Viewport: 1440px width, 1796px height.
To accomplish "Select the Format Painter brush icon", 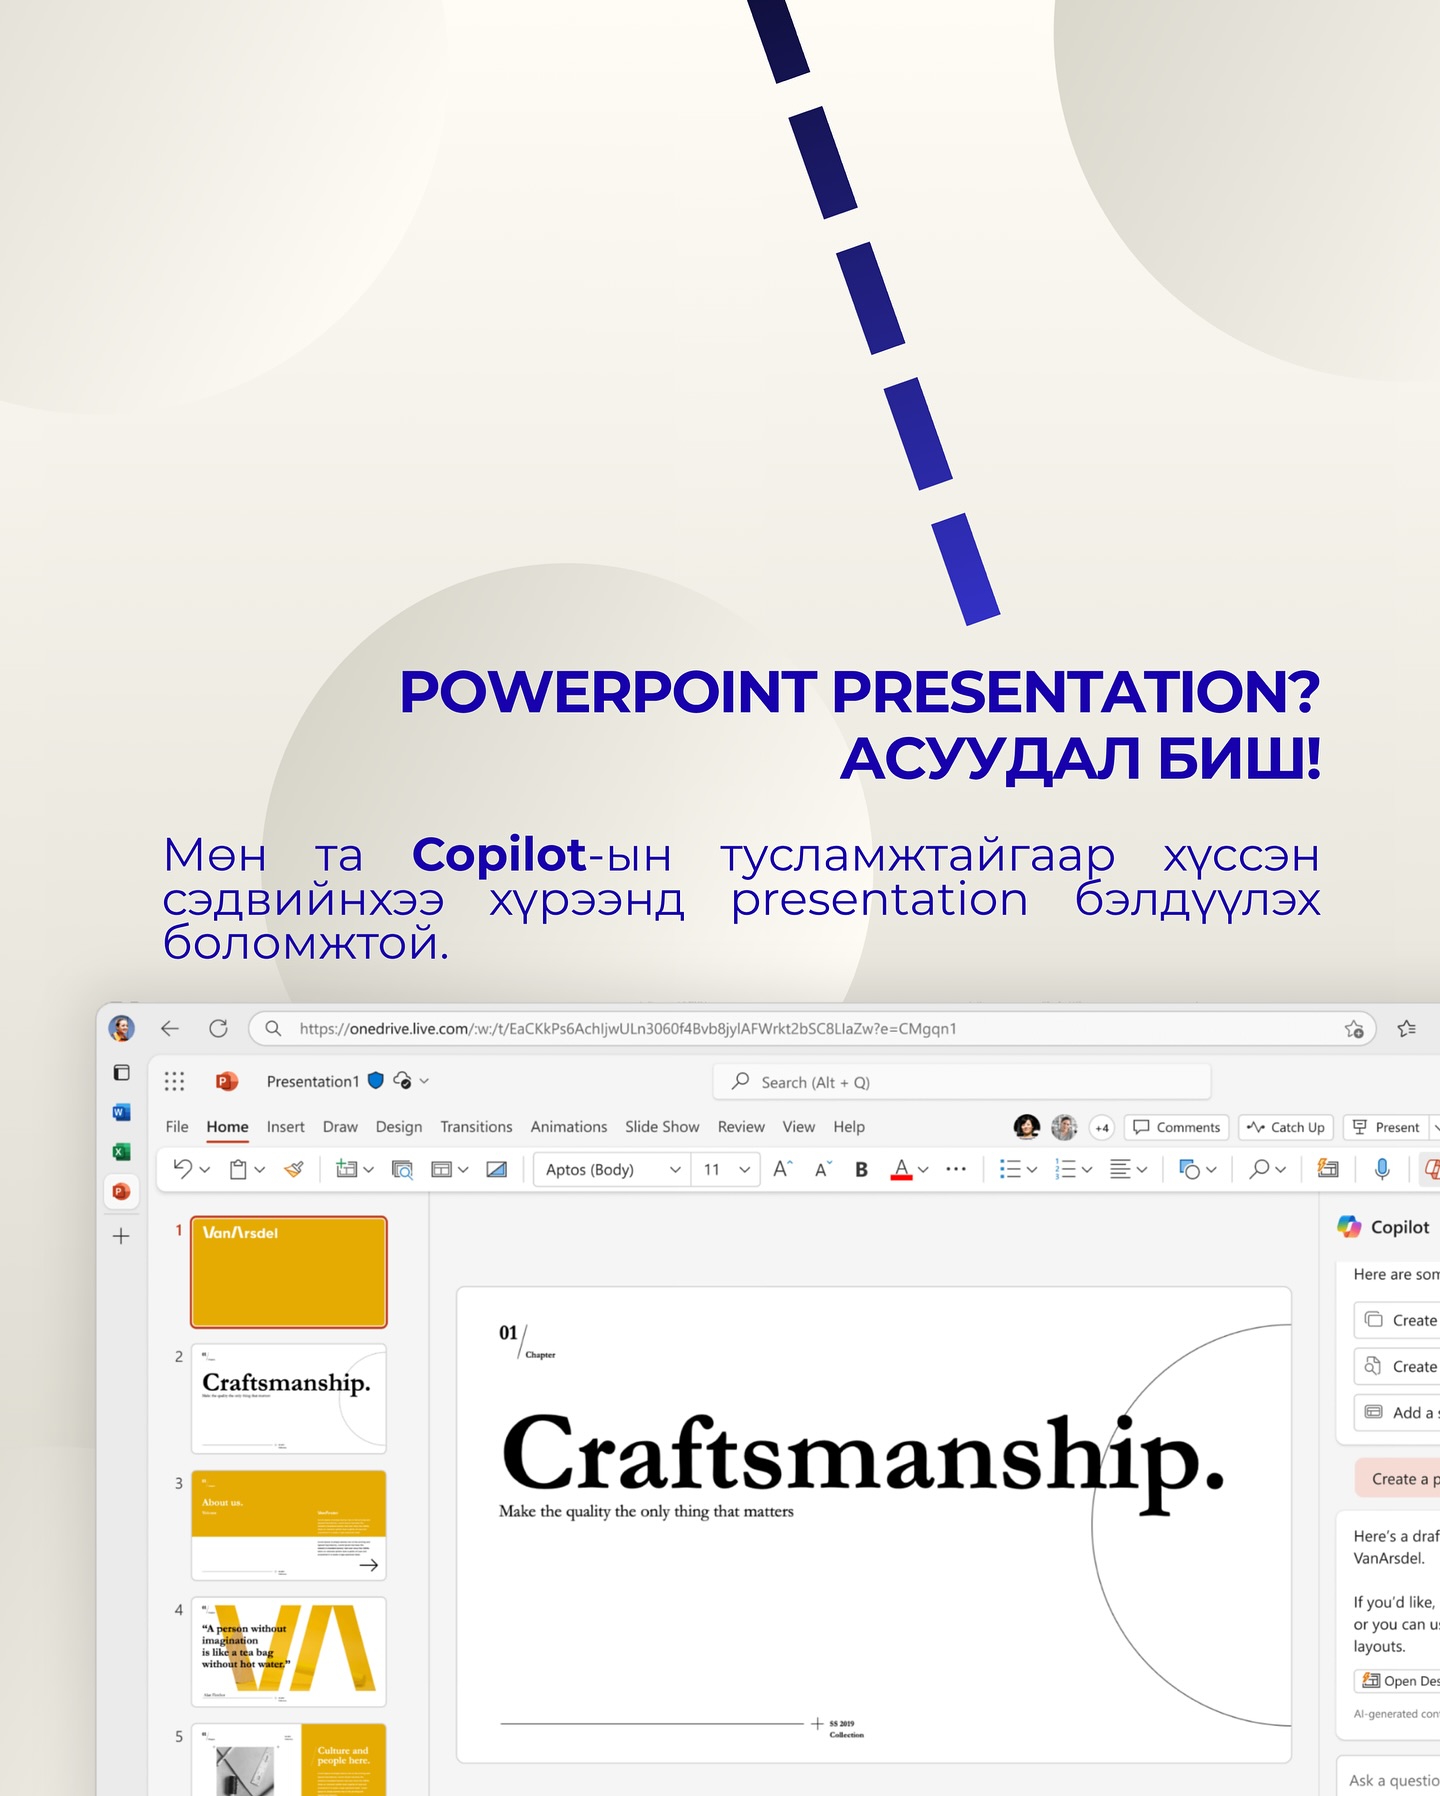I will point(294,1168).
